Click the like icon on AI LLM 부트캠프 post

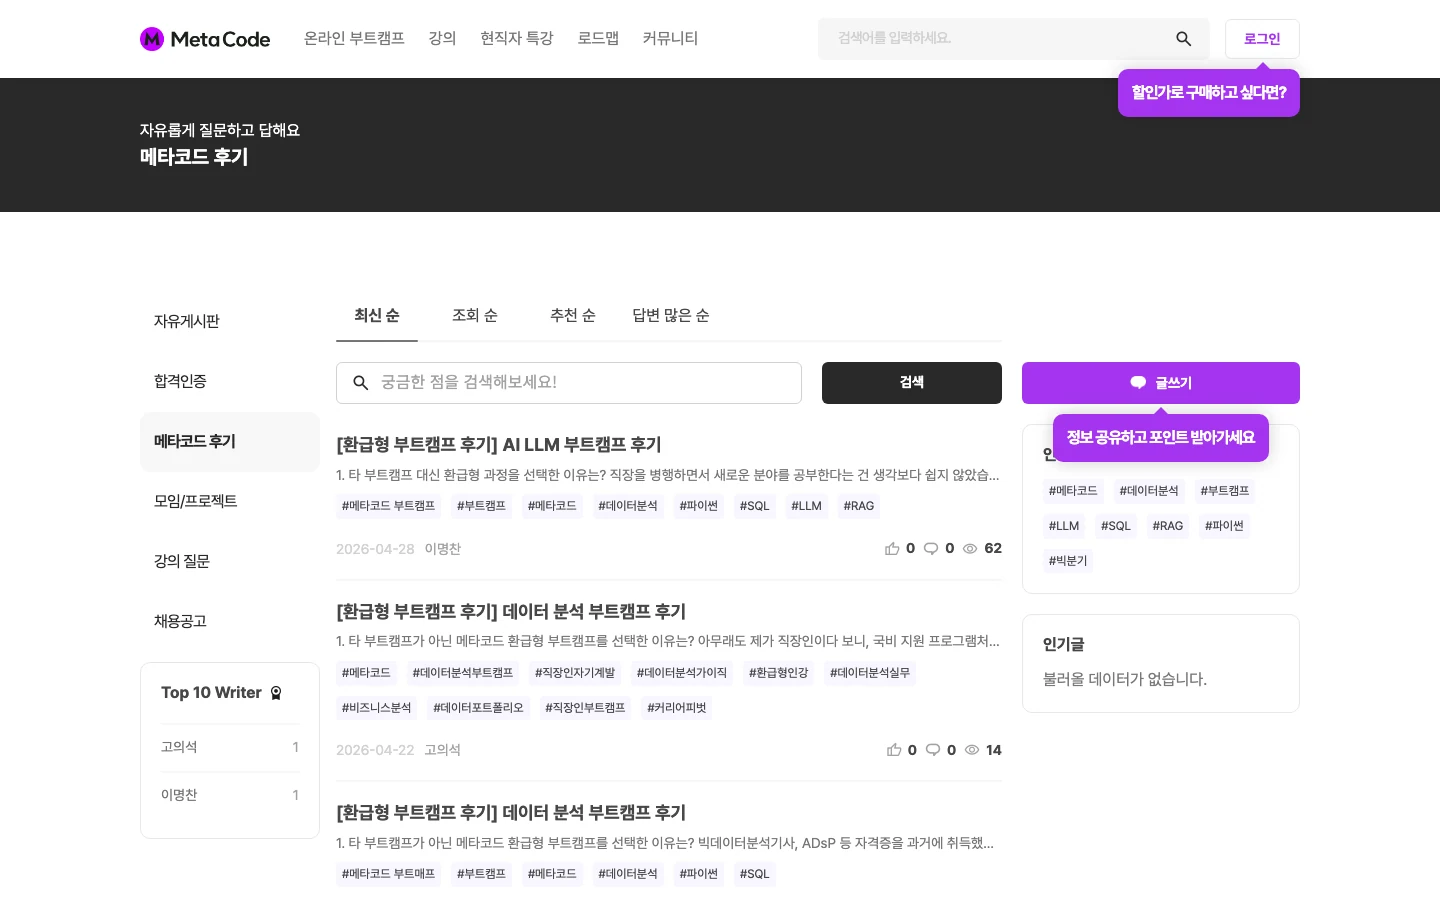point(892,548)
